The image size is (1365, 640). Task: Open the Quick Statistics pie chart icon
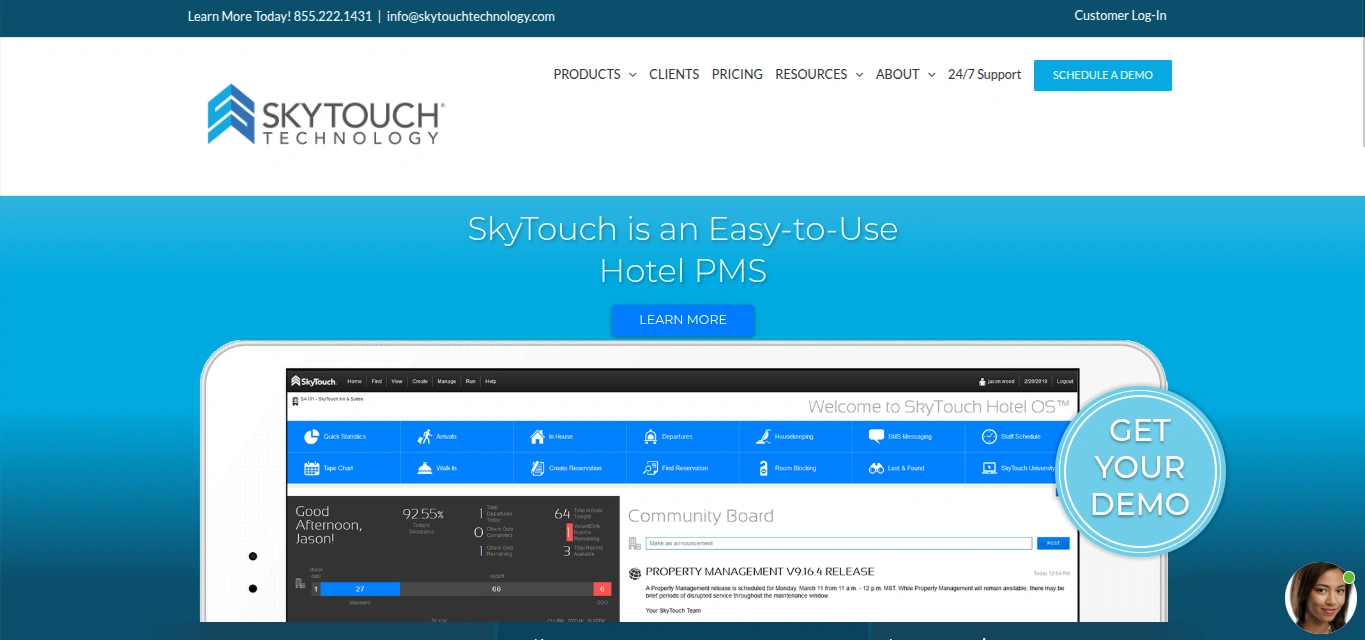pos(311,436)
